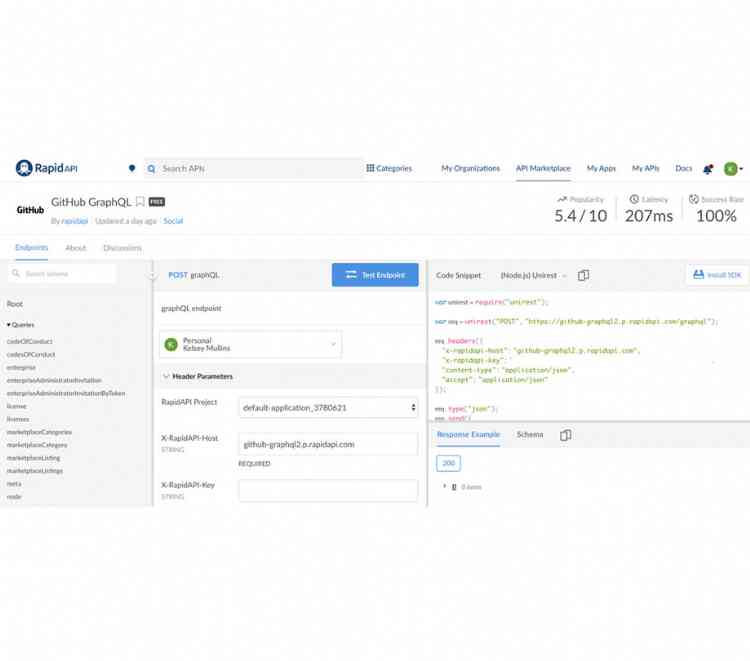This screenshot has width=750, height=661.
Task: Click the Popularity trend icon
Action: [562, 199]
